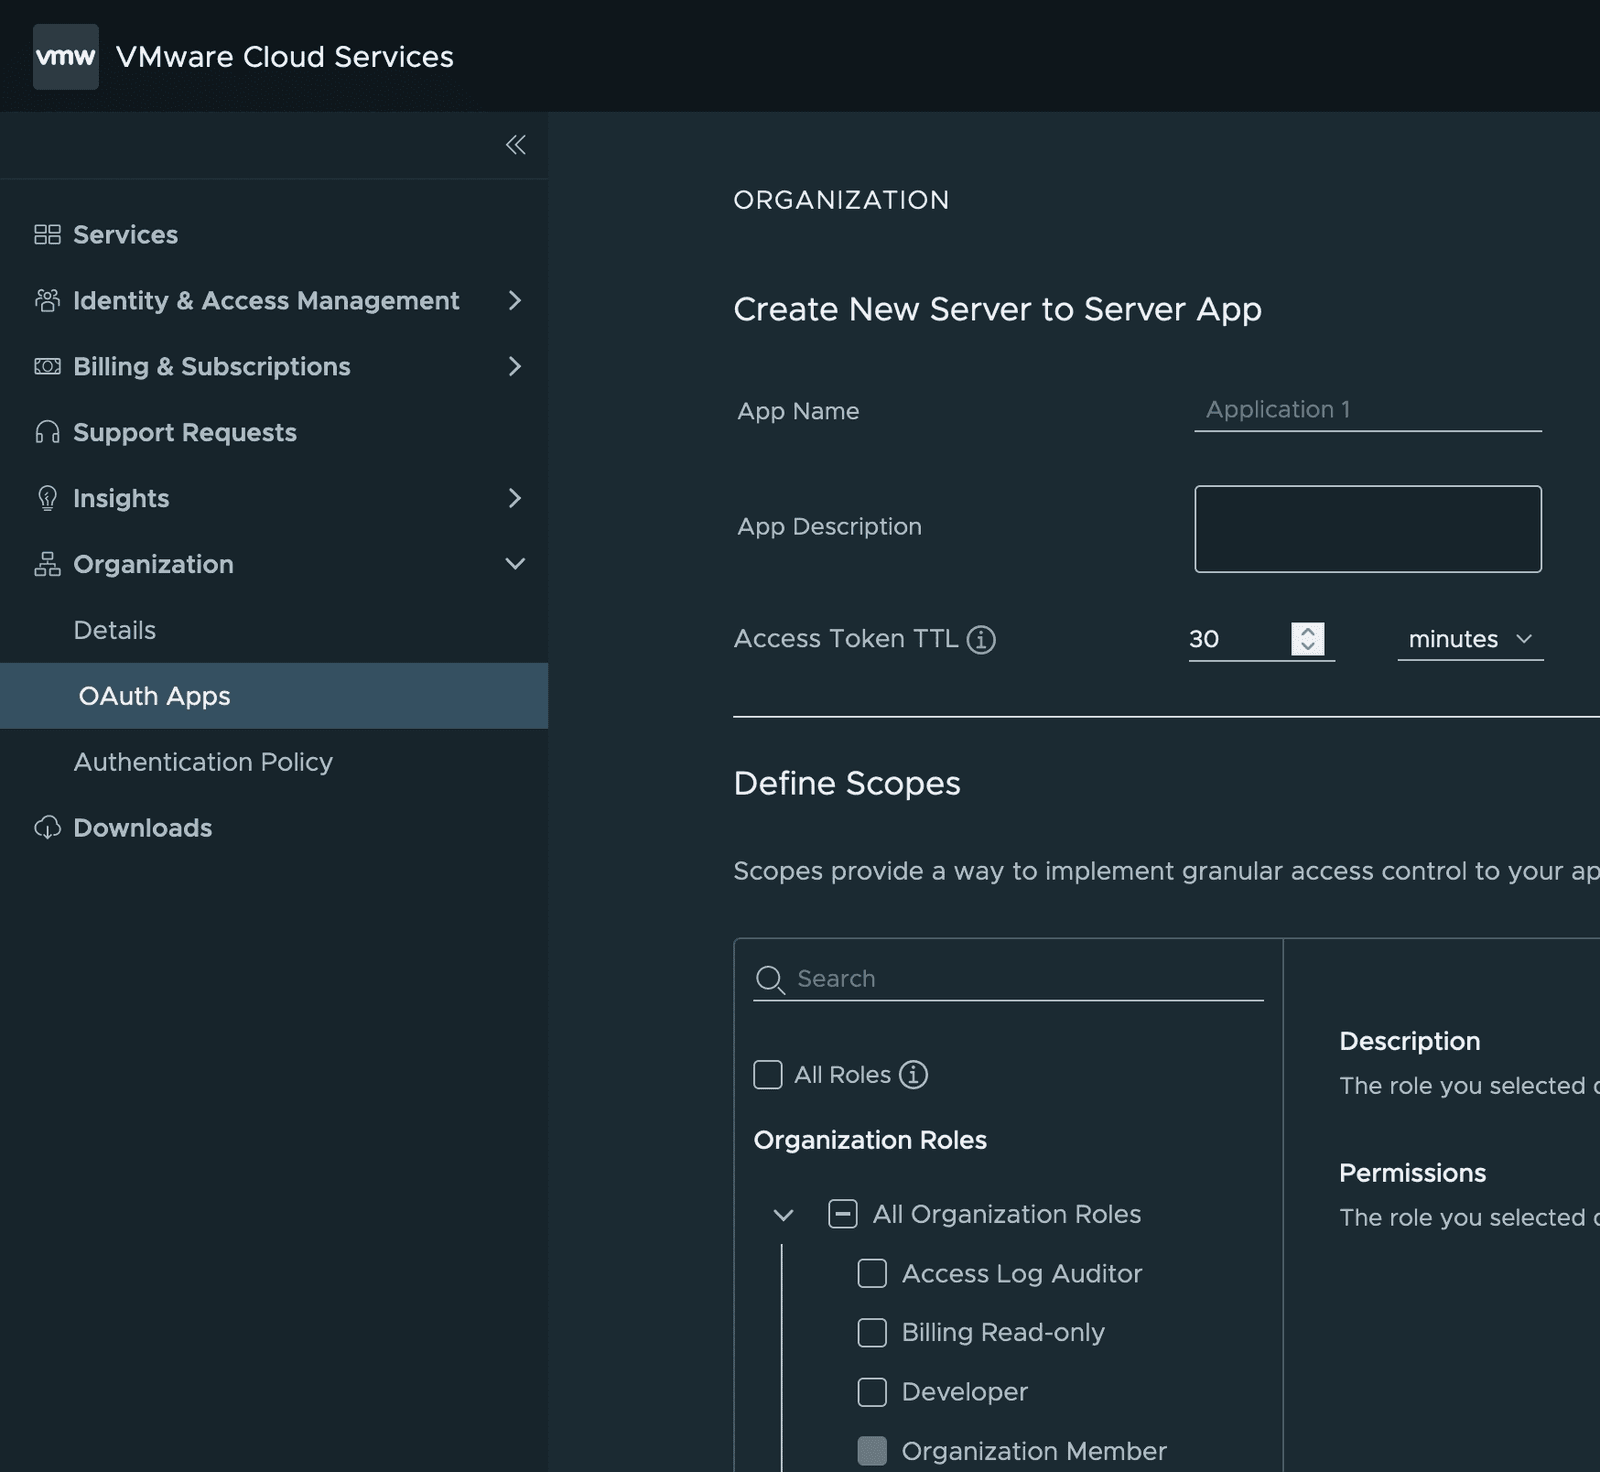Viewport: 1600px width, 1472px height.
Task: Click the Billing & Subscriptions icon
Action: [x=47, y=367]
